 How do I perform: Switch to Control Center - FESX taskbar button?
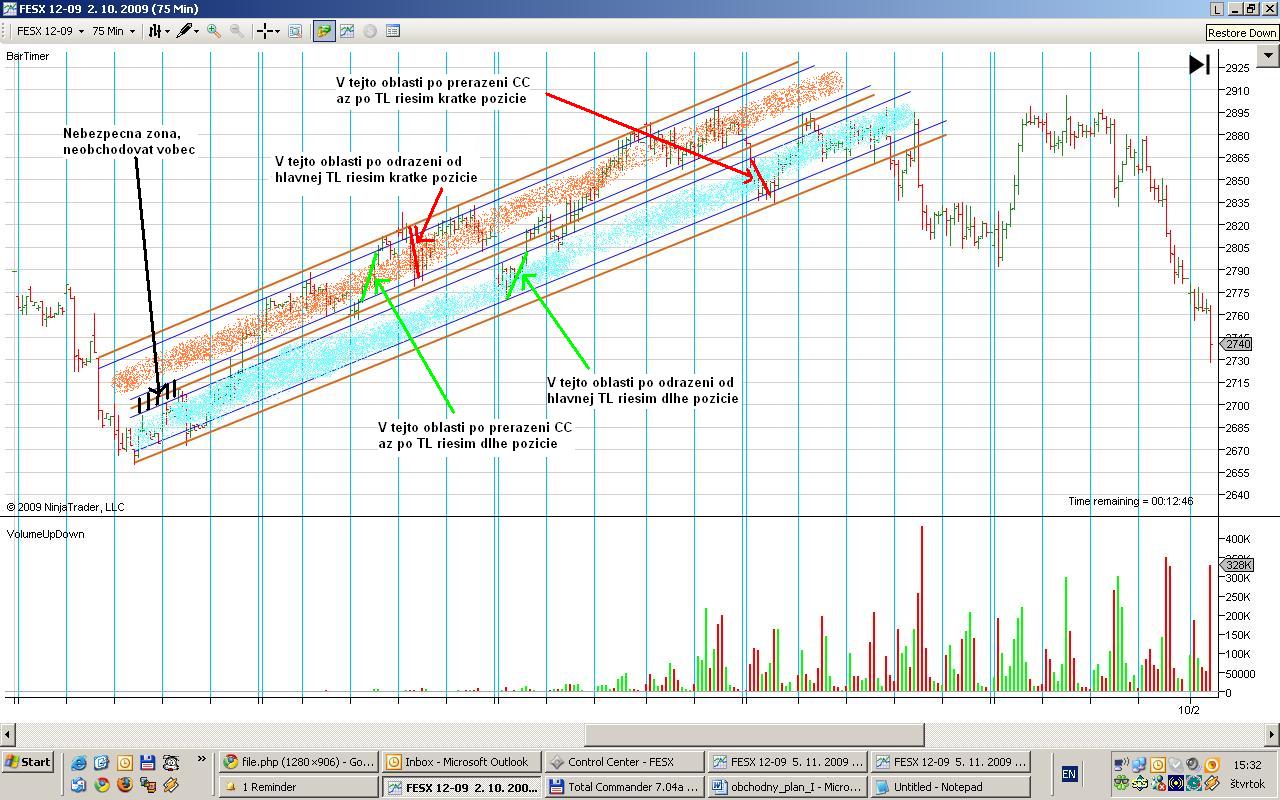[625, 762]
